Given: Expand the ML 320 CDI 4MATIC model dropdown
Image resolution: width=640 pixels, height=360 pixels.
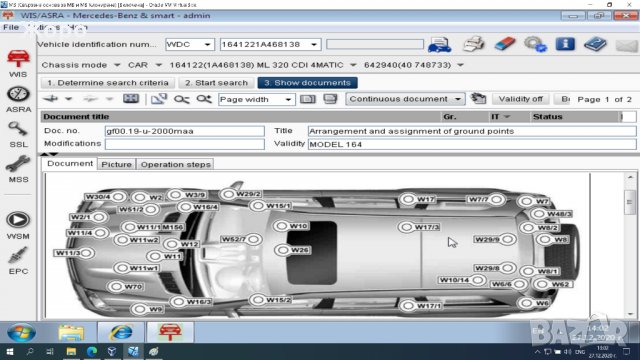Looking at the screenshot, I should coord(353,65).
